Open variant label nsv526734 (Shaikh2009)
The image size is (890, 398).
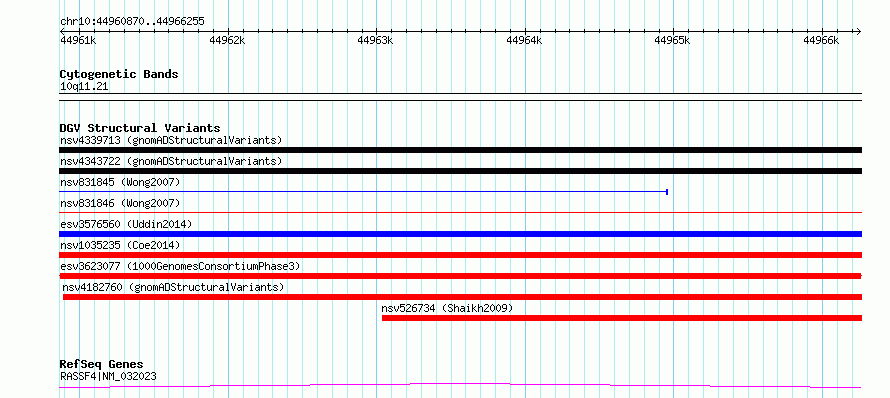[x=447, y=308]
